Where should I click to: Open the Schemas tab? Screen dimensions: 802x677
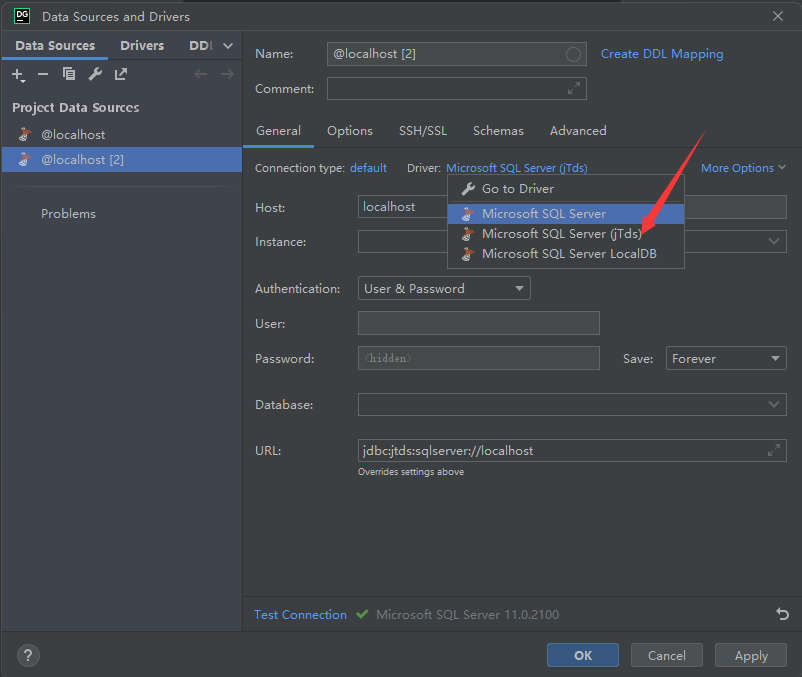[498, 131]
